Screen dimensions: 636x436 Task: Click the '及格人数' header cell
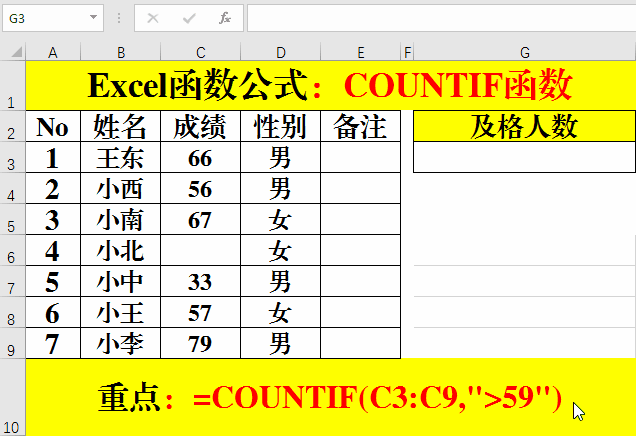click(524, 126)
